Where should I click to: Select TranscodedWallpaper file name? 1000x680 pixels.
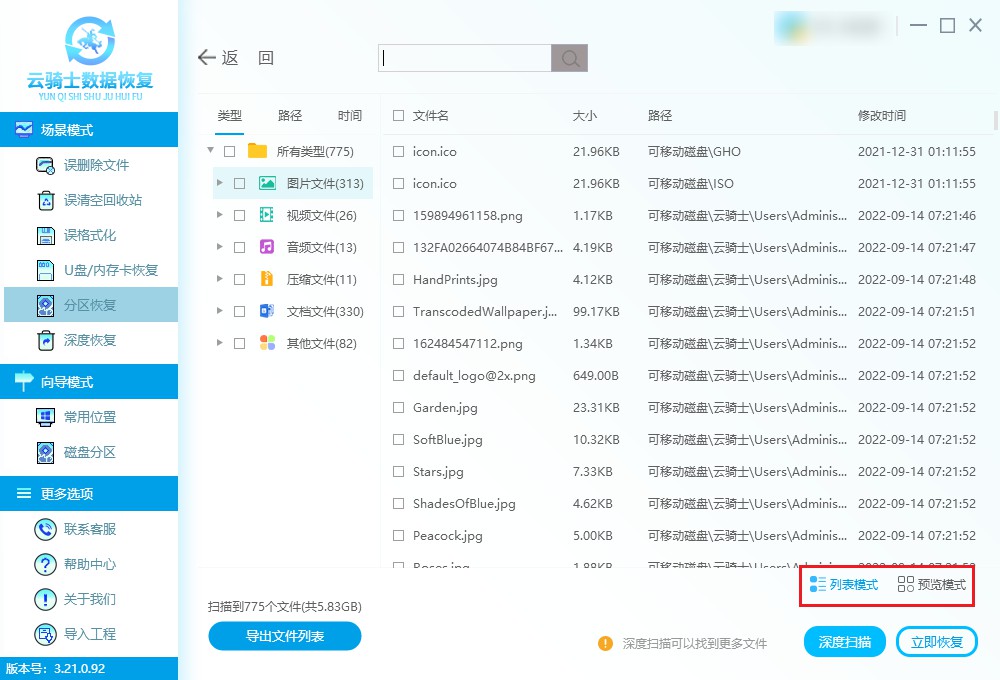485,311
